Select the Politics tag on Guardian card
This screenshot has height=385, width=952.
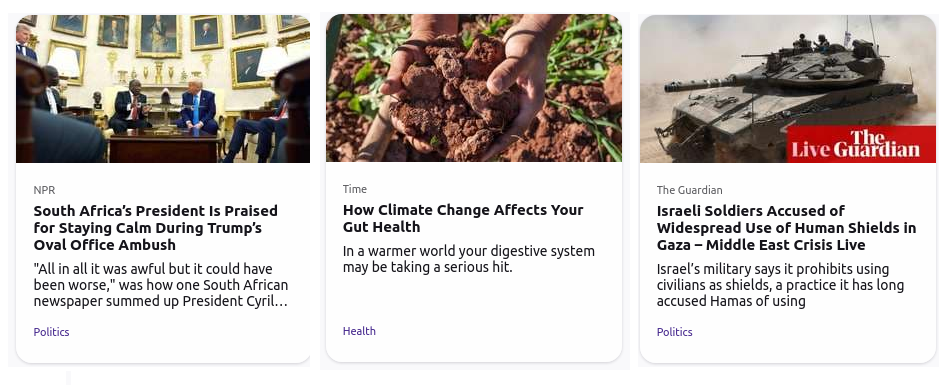point(674,332)
